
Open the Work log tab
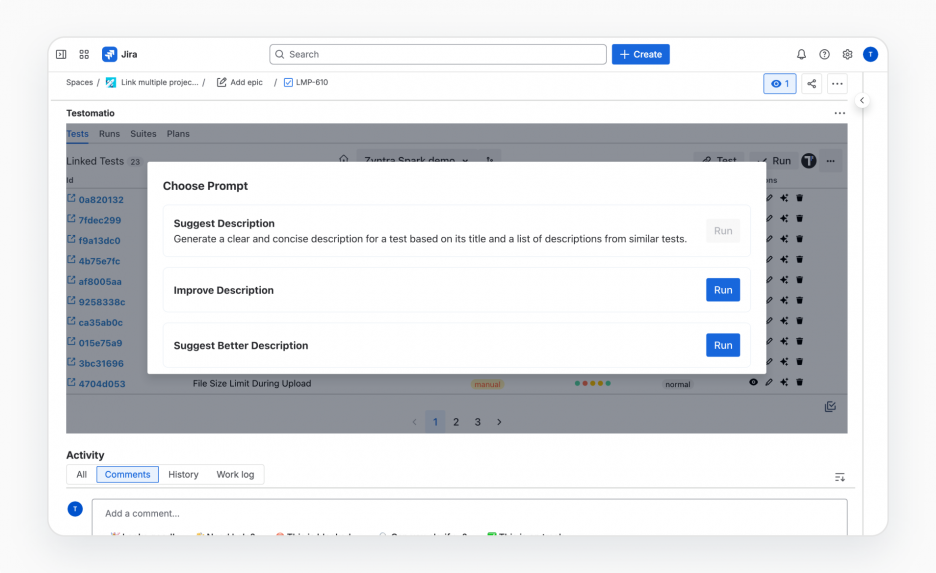[235, 475]
